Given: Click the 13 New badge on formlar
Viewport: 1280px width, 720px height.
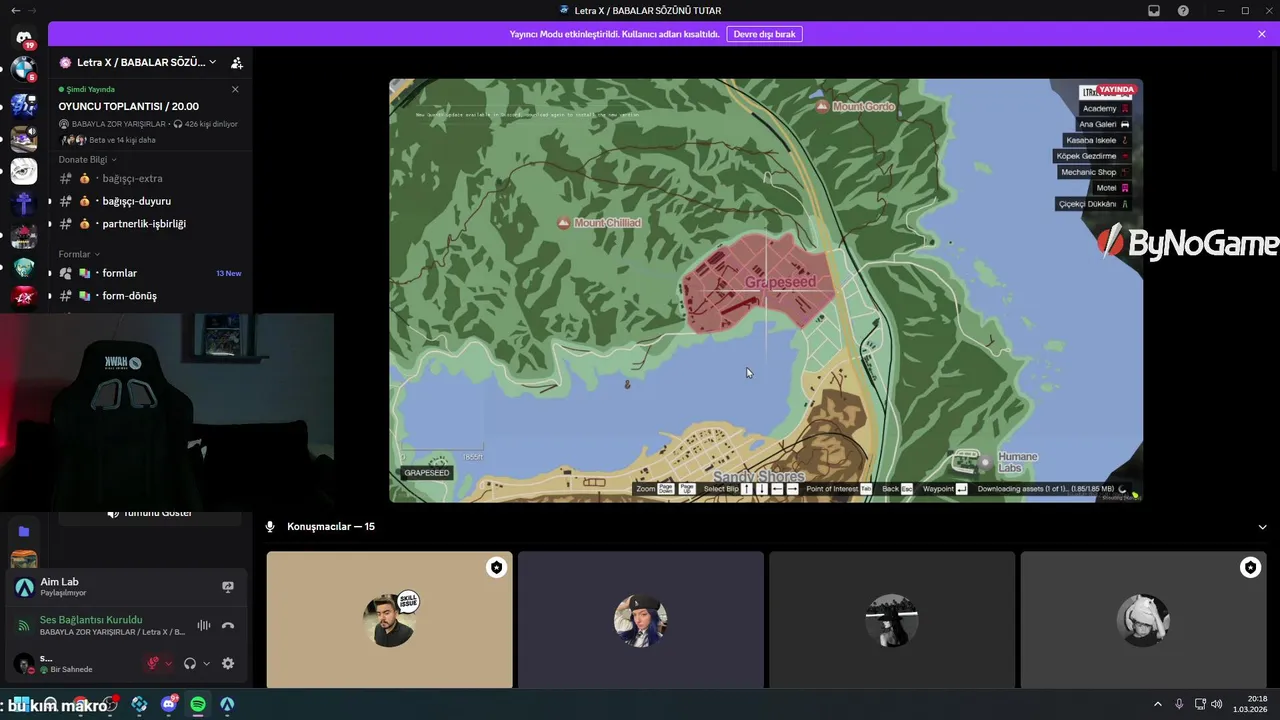Looking at the screenshot, I should click(229, 273).
